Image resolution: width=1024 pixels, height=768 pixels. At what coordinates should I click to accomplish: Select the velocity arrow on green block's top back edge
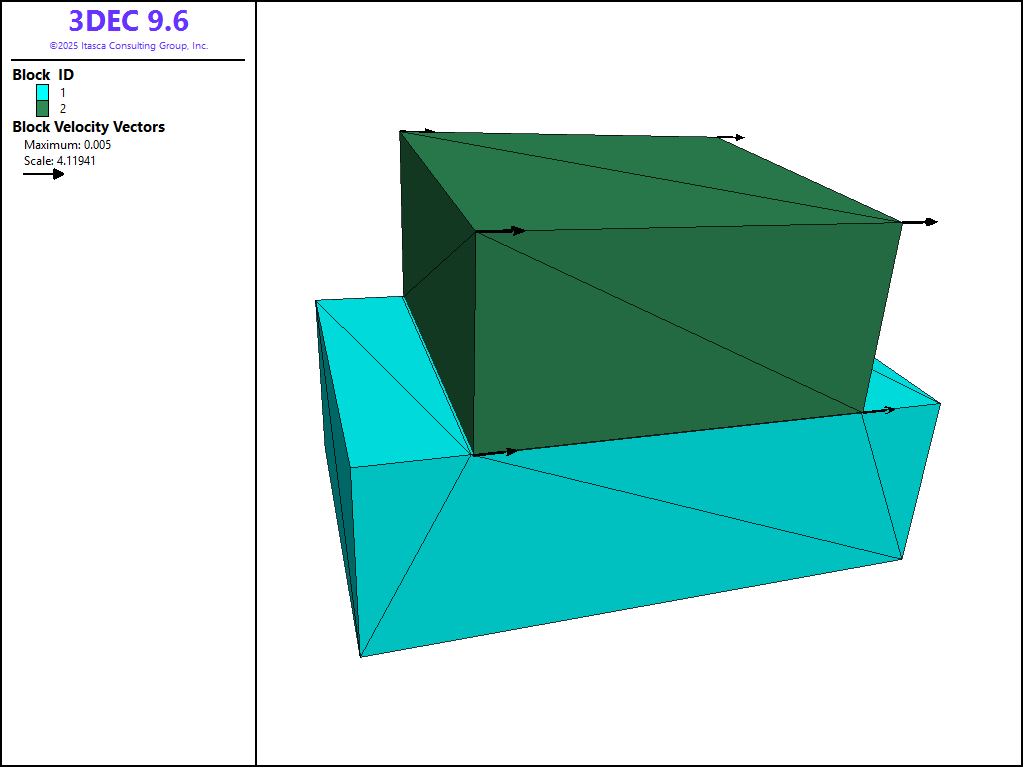[733, 137]
